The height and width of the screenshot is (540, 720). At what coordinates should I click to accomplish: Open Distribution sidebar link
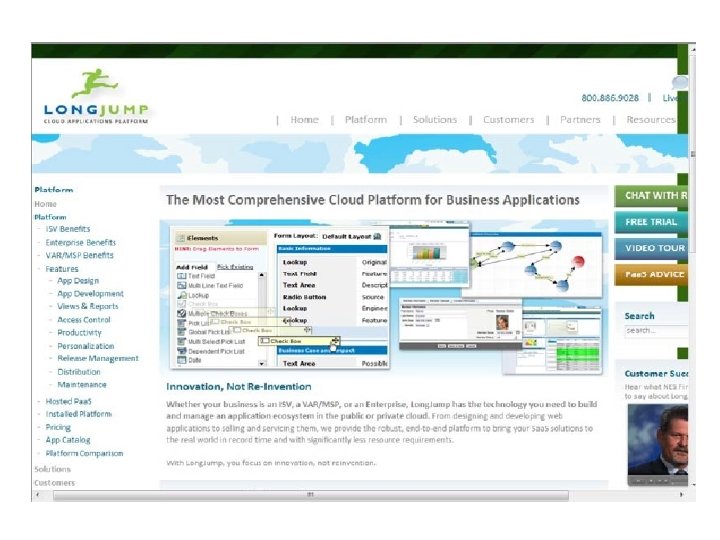click(x=79, y=372)
